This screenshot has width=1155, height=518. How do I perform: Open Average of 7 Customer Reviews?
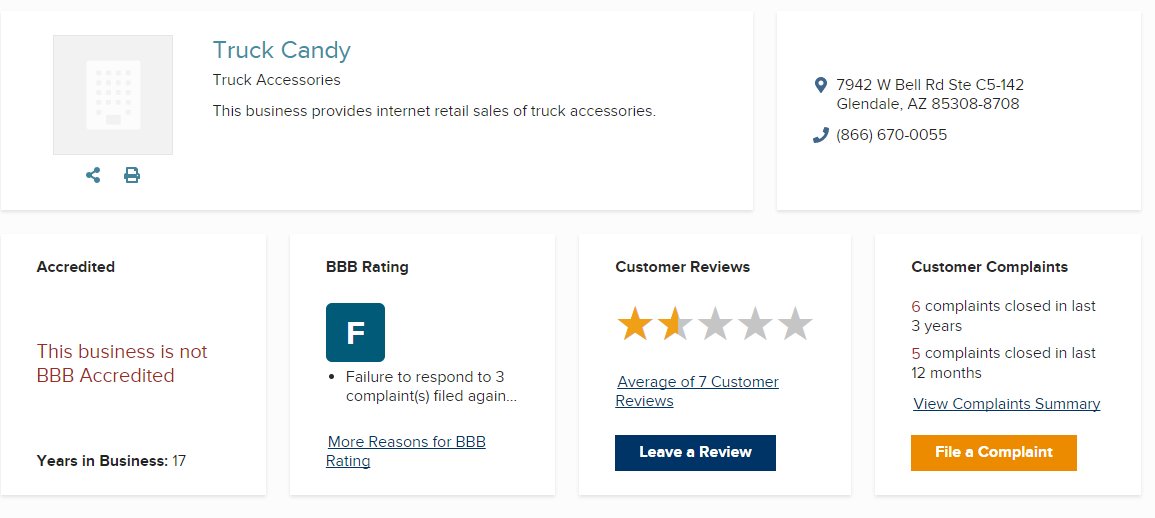(697, 391)
